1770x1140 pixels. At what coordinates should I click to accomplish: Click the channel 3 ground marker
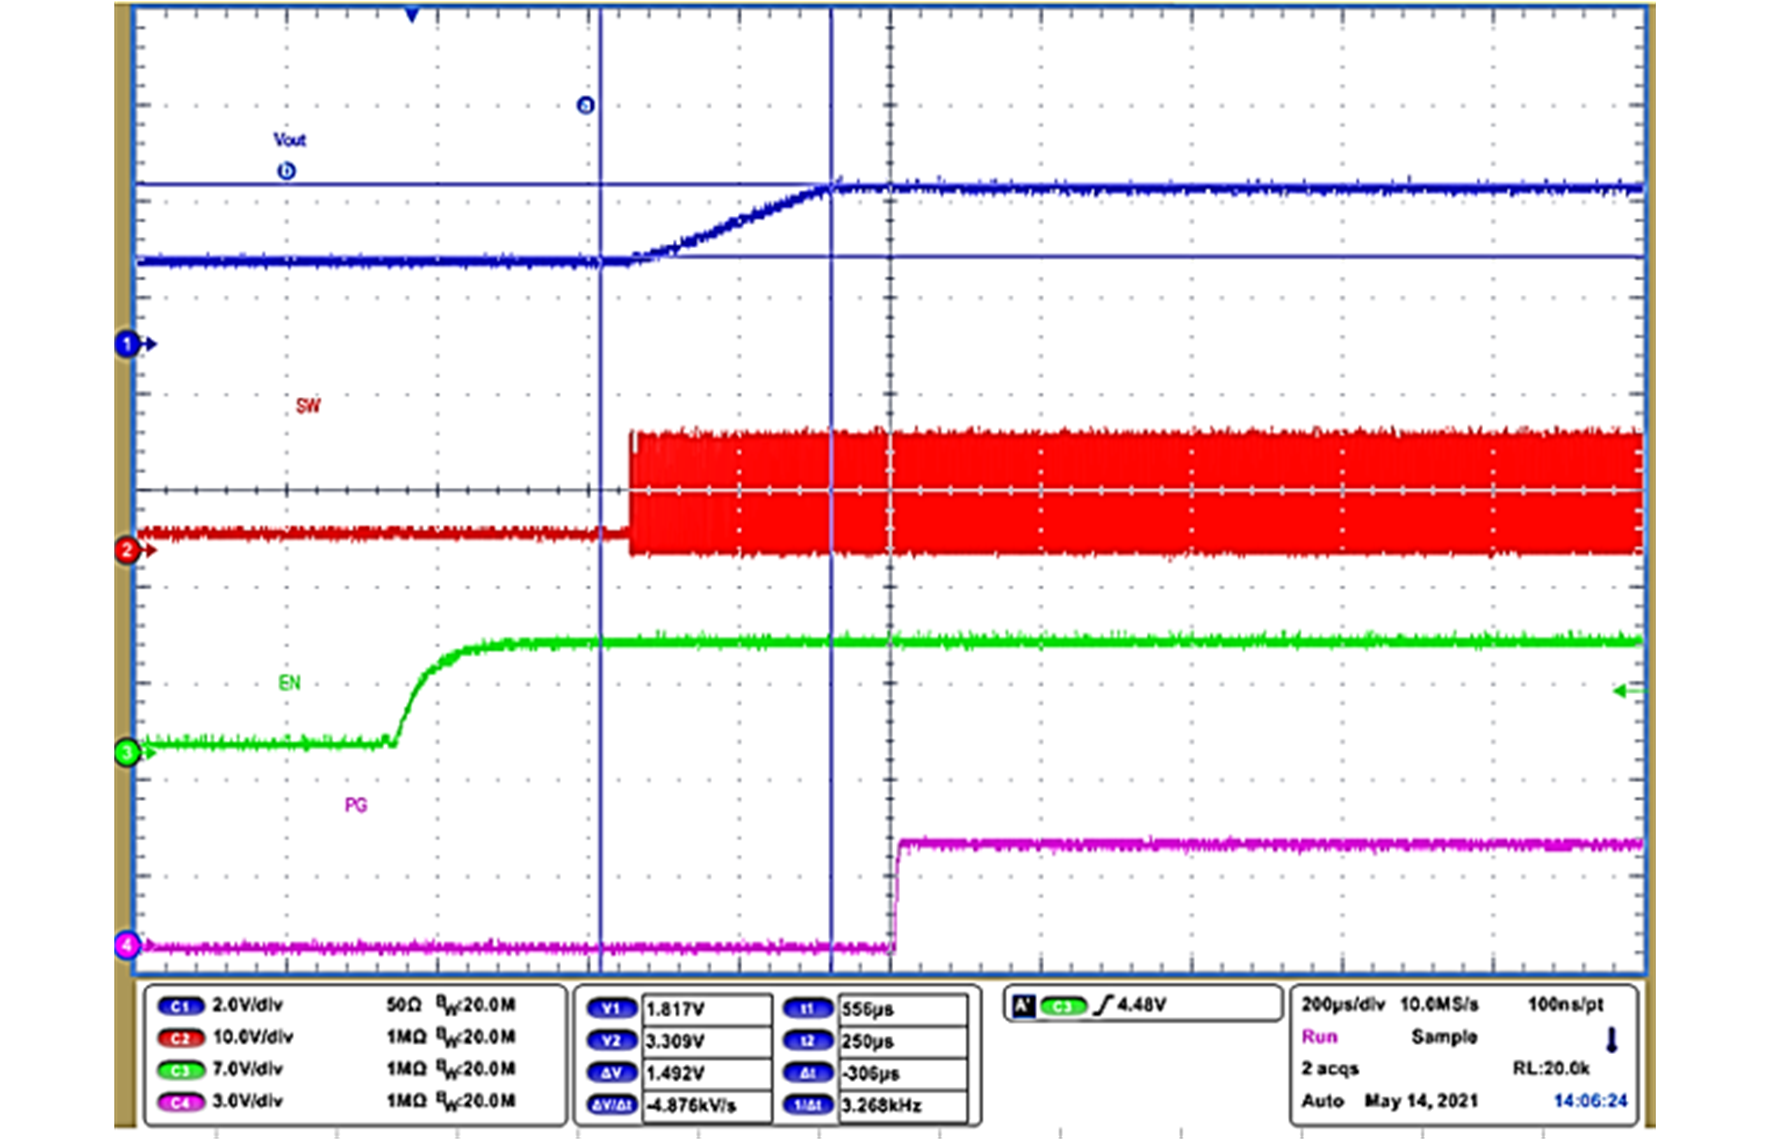point(128,753)
